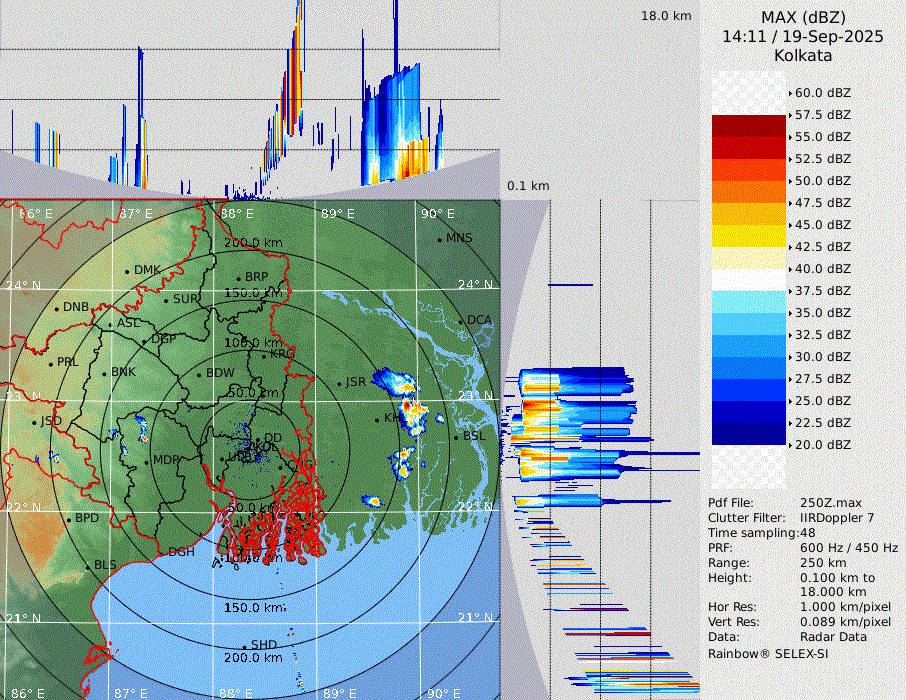906x700 pixels.
Task: Click the white 37.5–40.0 dBZ legend swatch
Action: (x=748, y=280)
